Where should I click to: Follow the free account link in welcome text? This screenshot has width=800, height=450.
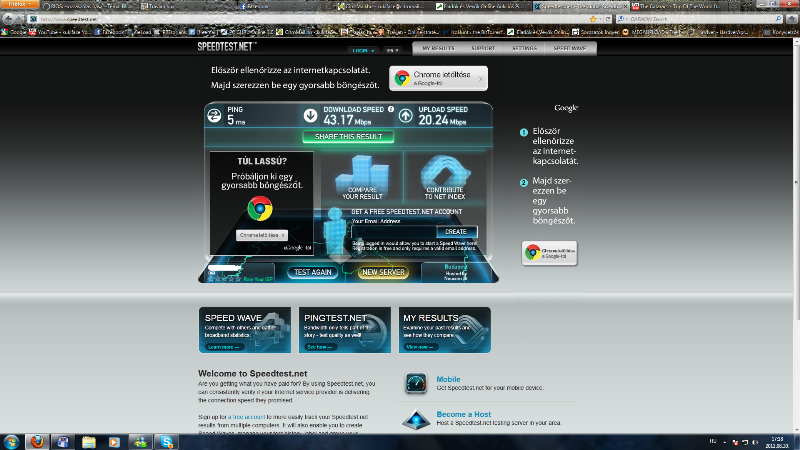click(246, 417)
